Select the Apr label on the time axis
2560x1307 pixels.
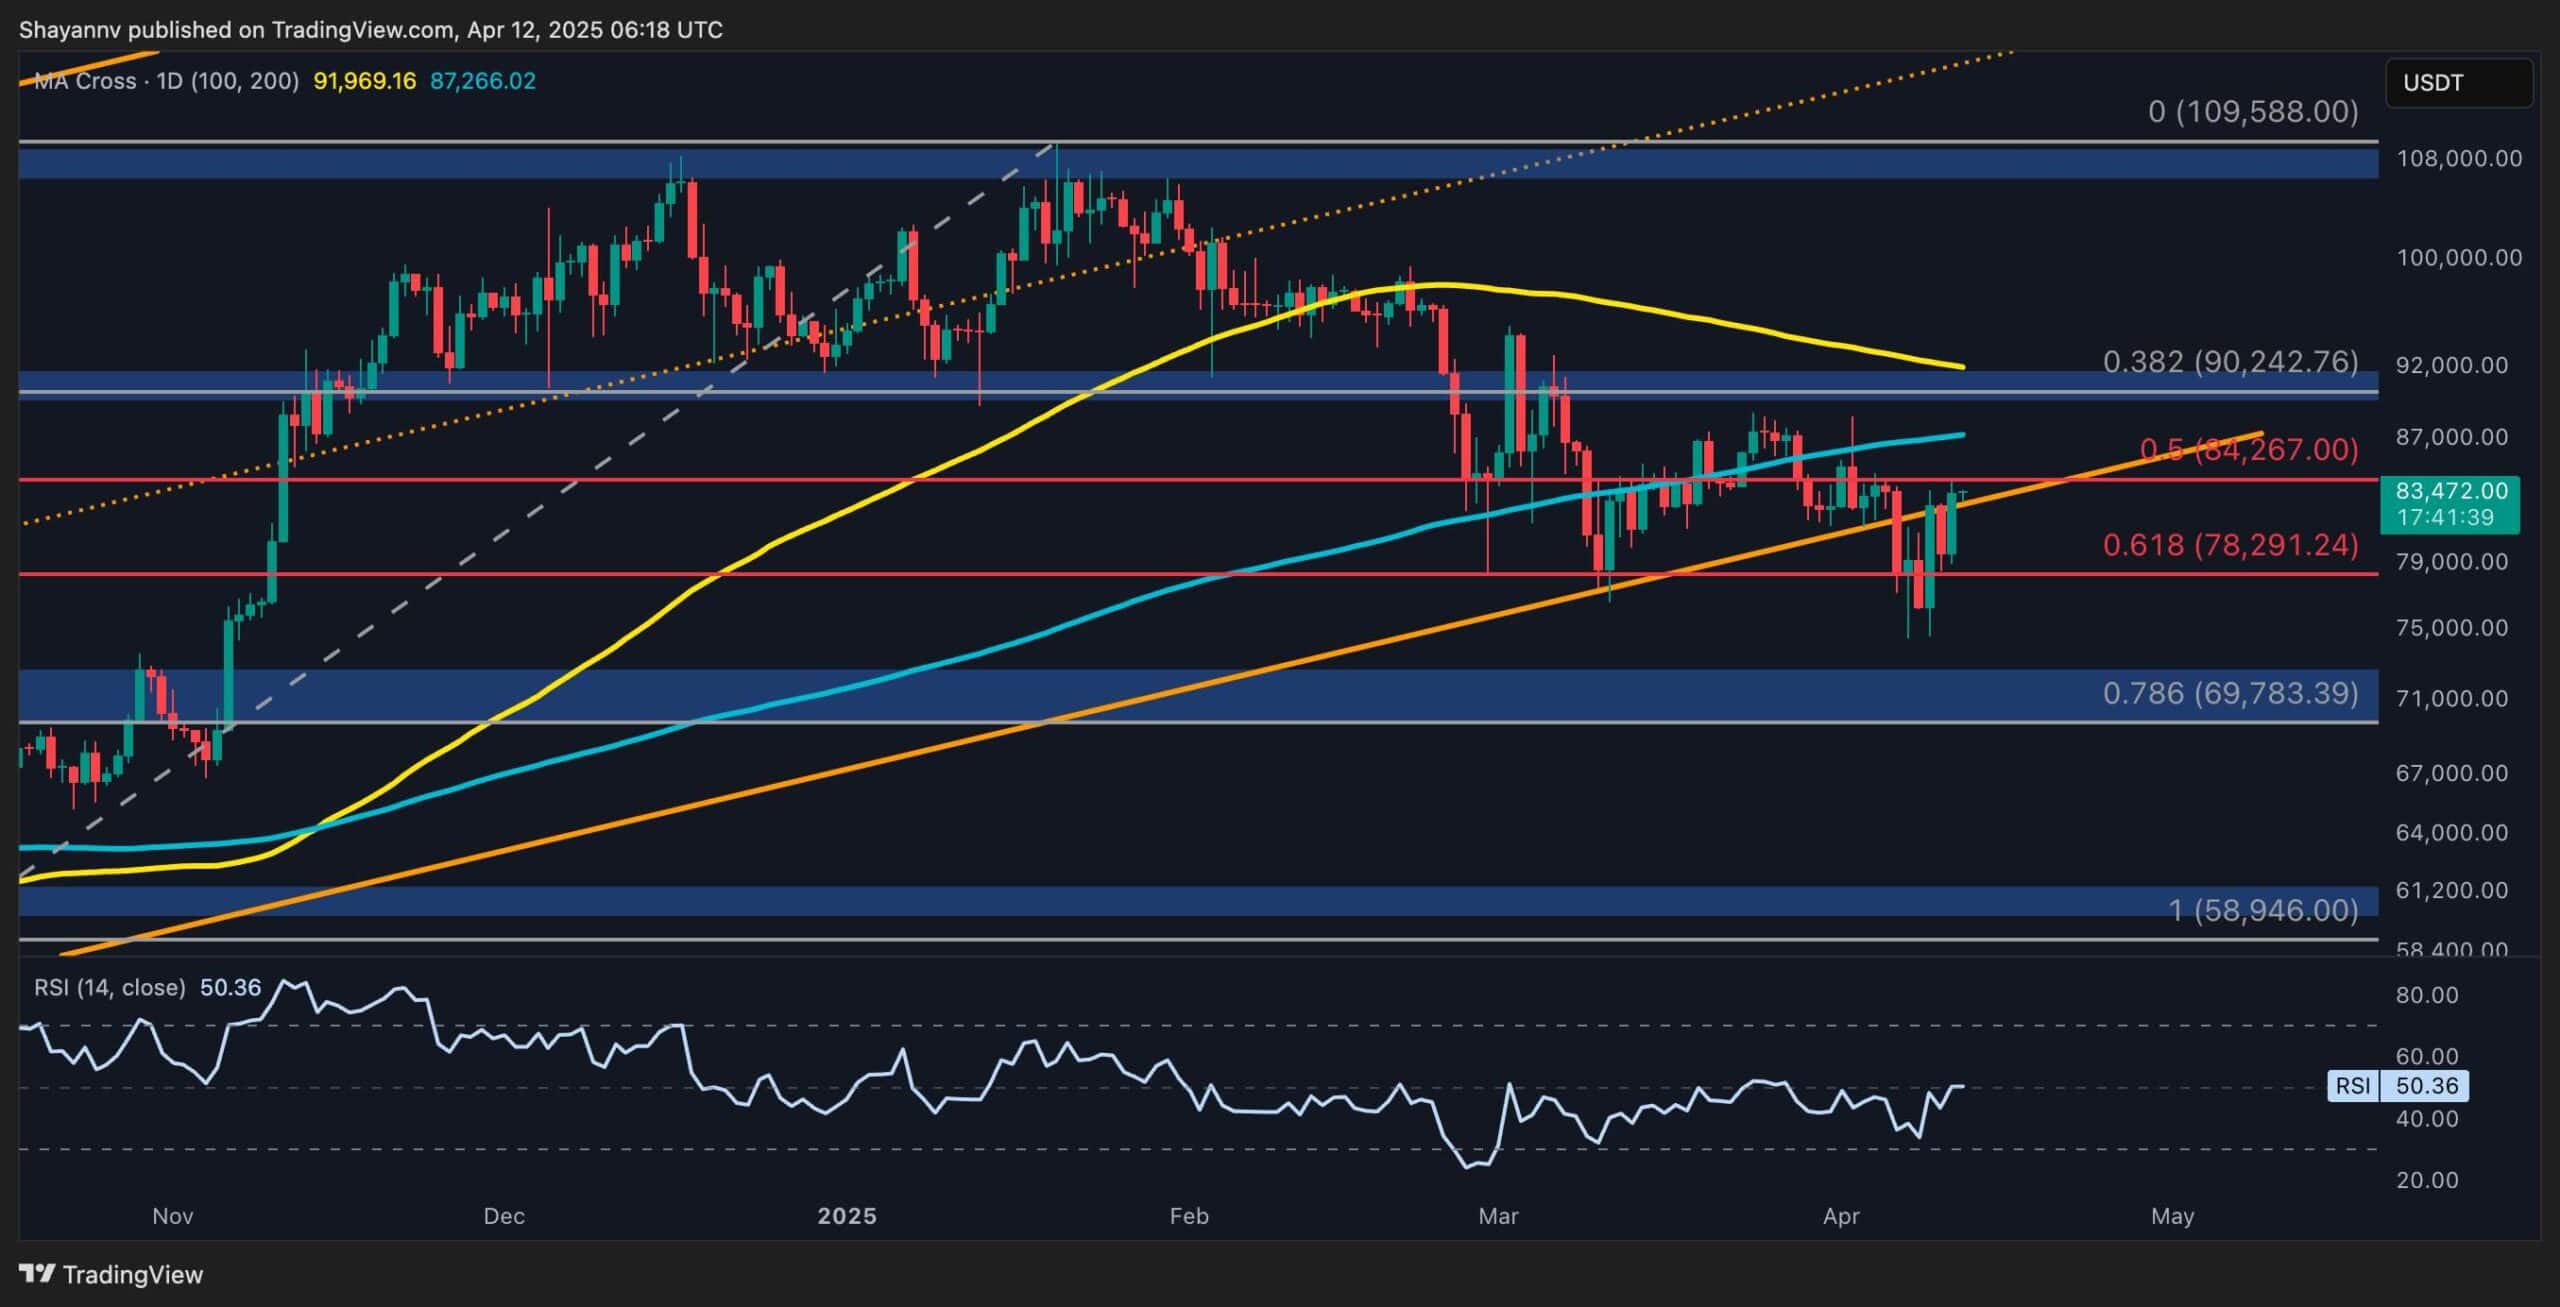(x=1843, y=1216)
